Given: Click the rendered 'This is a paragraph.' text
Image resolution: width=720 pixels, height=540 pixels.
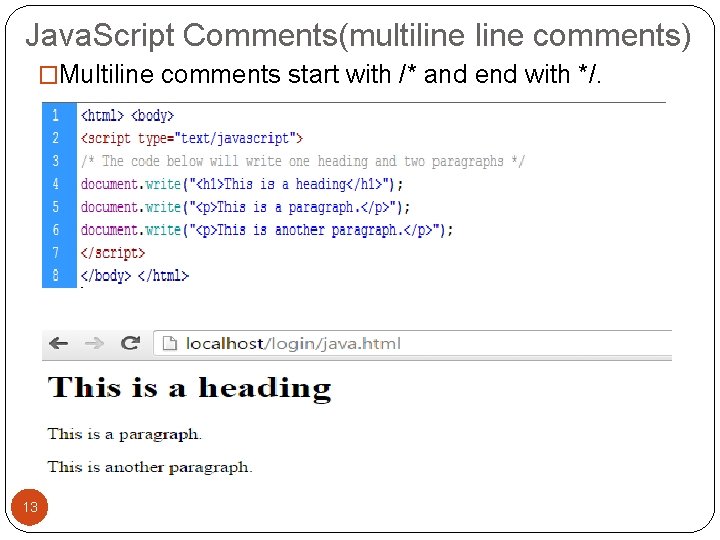Looking at the screenshot, I should [x=124, y=434].
